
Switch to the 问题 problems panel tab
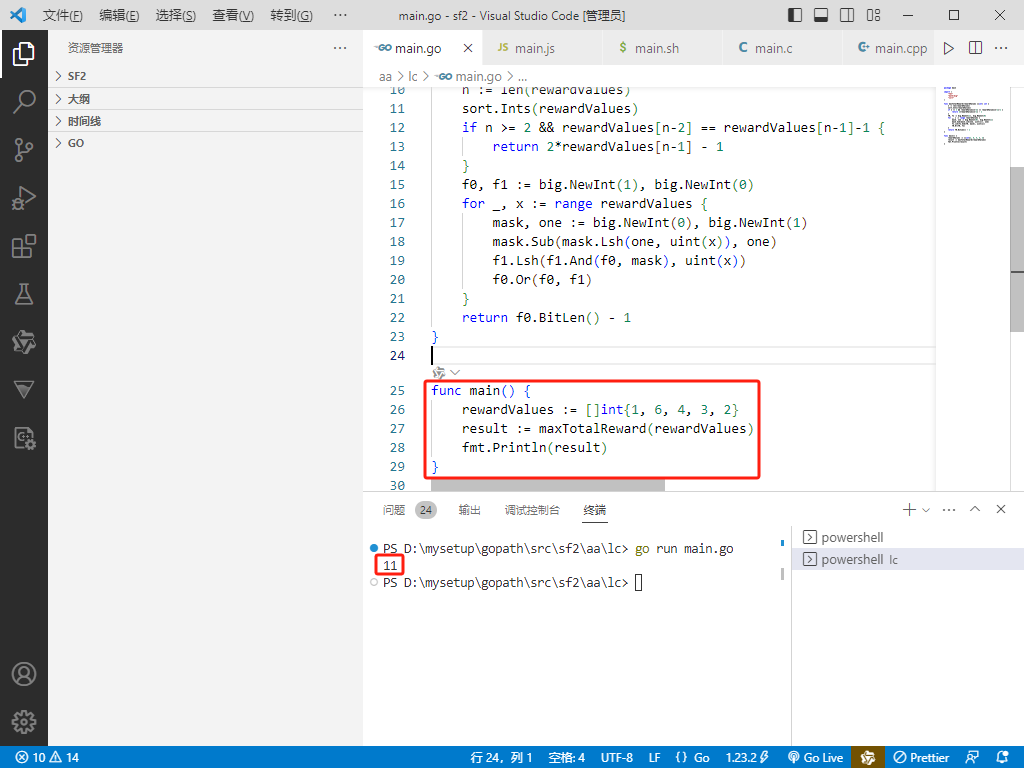click(x=394, y=510)
